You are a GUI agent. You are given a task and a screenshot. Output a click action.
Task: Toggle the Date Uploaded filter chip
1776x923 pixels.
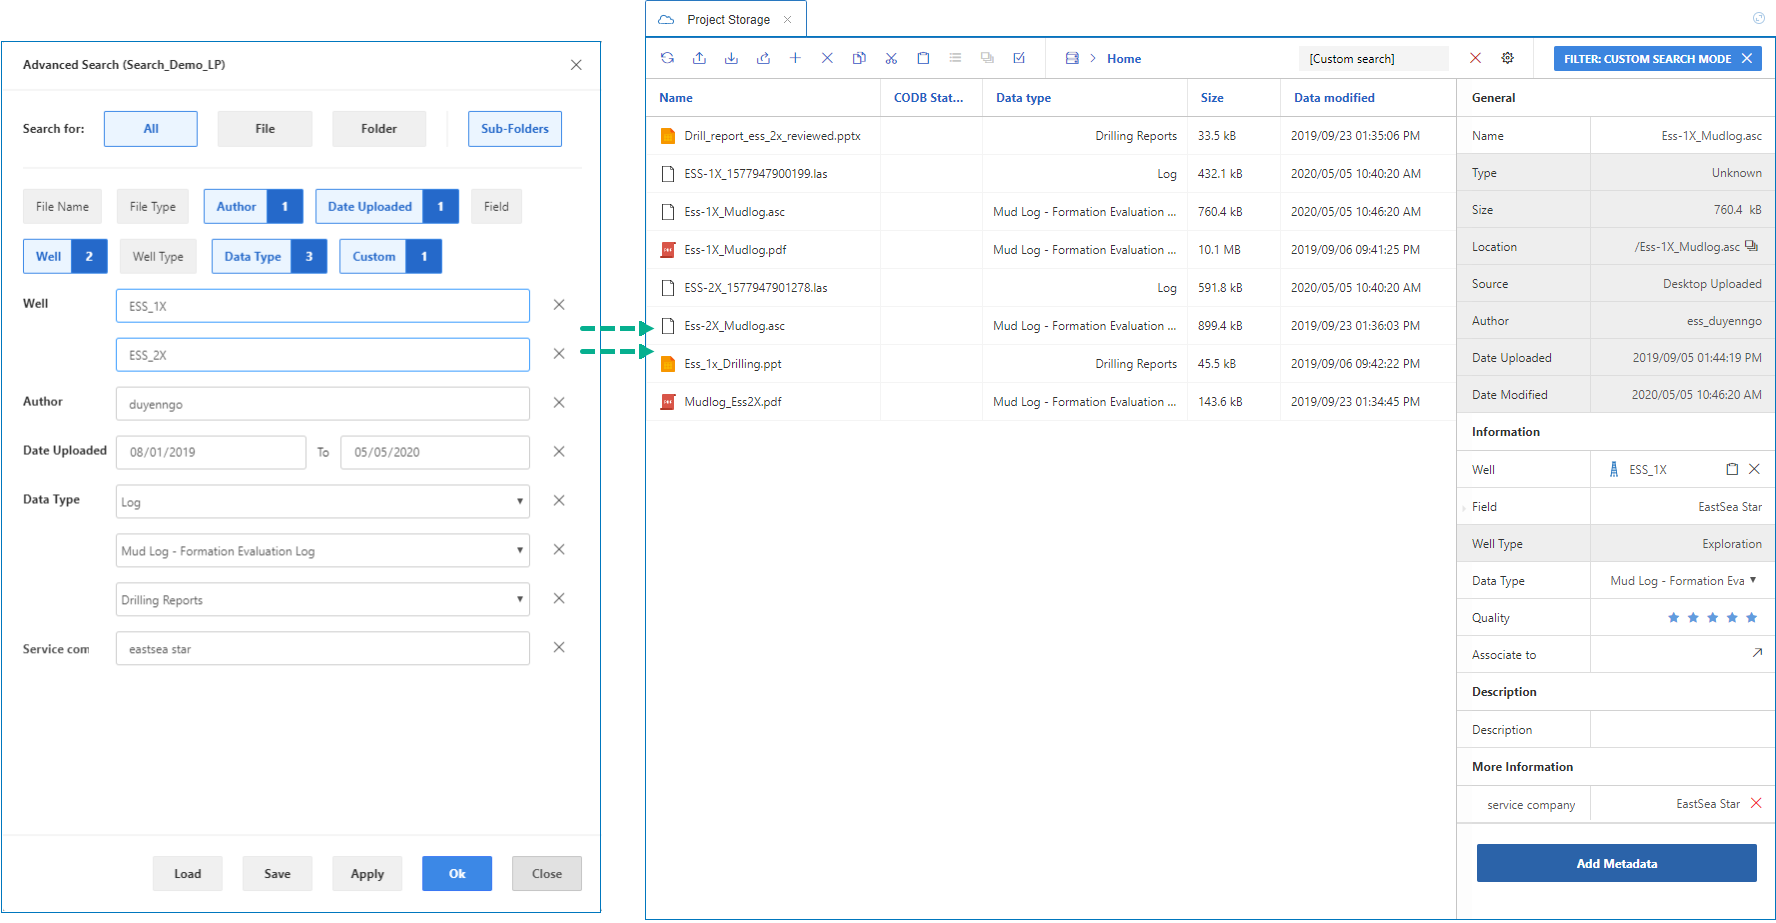tap(387, 207)
